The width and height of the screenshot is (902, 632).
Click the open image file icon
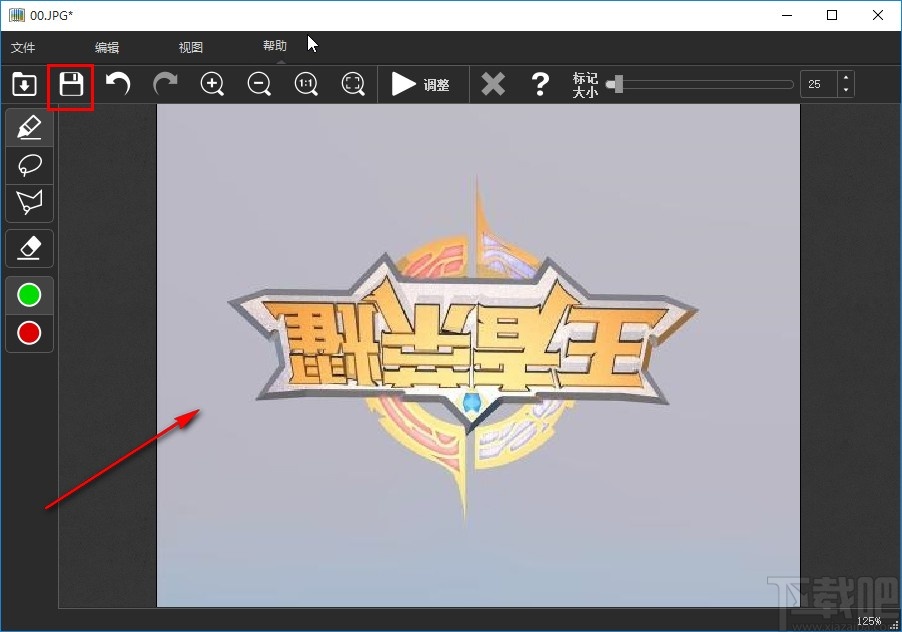point(24,85)
